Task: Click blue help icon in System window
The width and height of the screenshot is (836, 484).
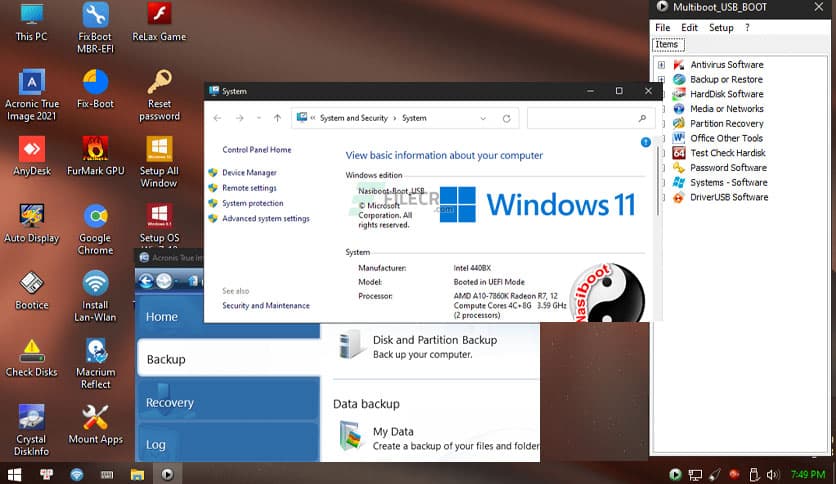Action: (x=645, y=142)
